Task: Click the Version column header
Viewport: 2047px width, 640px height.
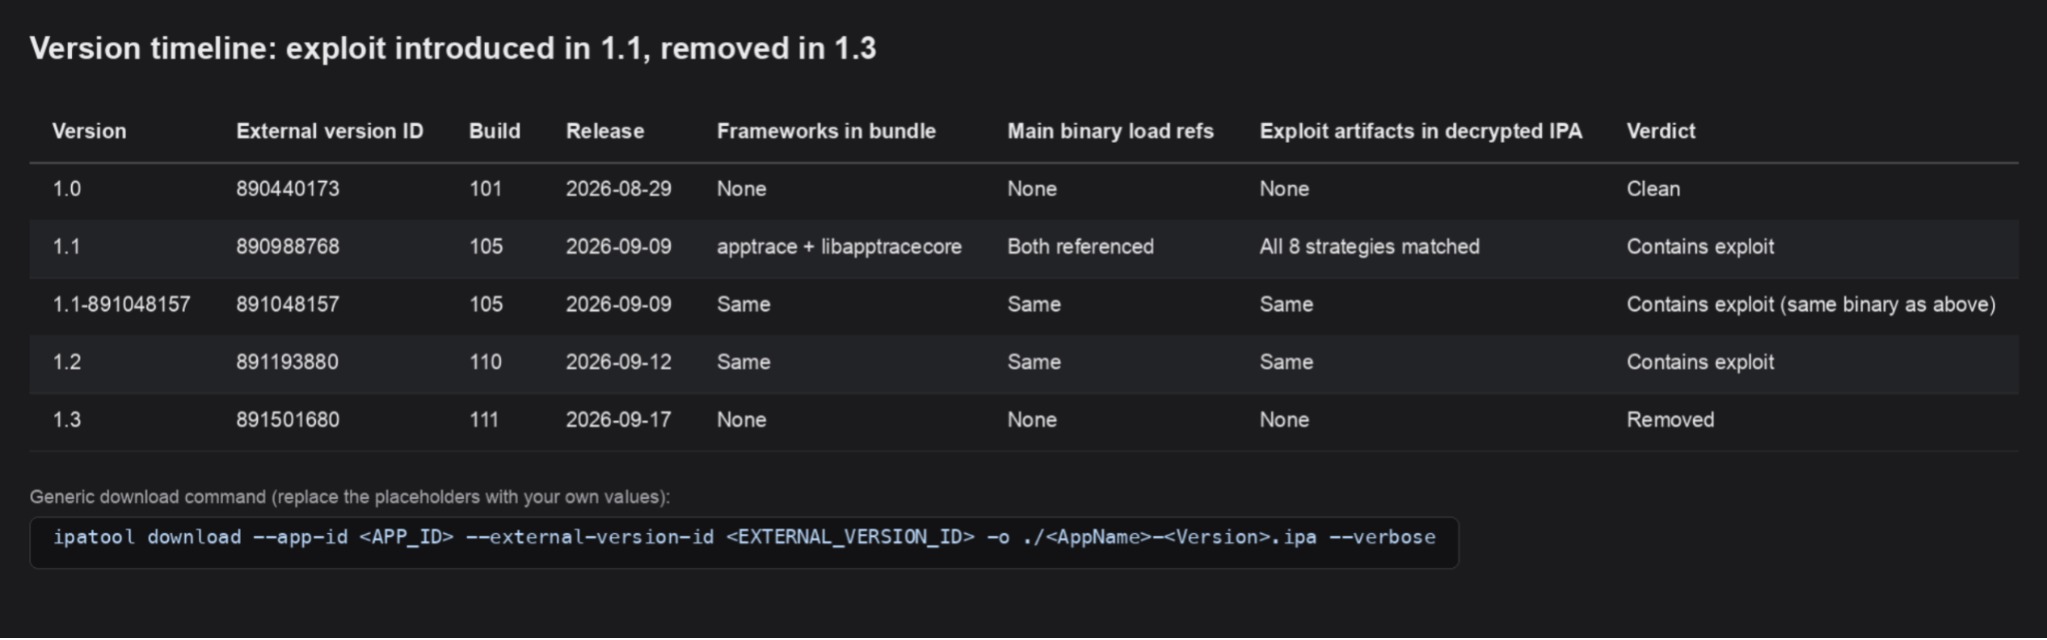Action: click(89, 131)
